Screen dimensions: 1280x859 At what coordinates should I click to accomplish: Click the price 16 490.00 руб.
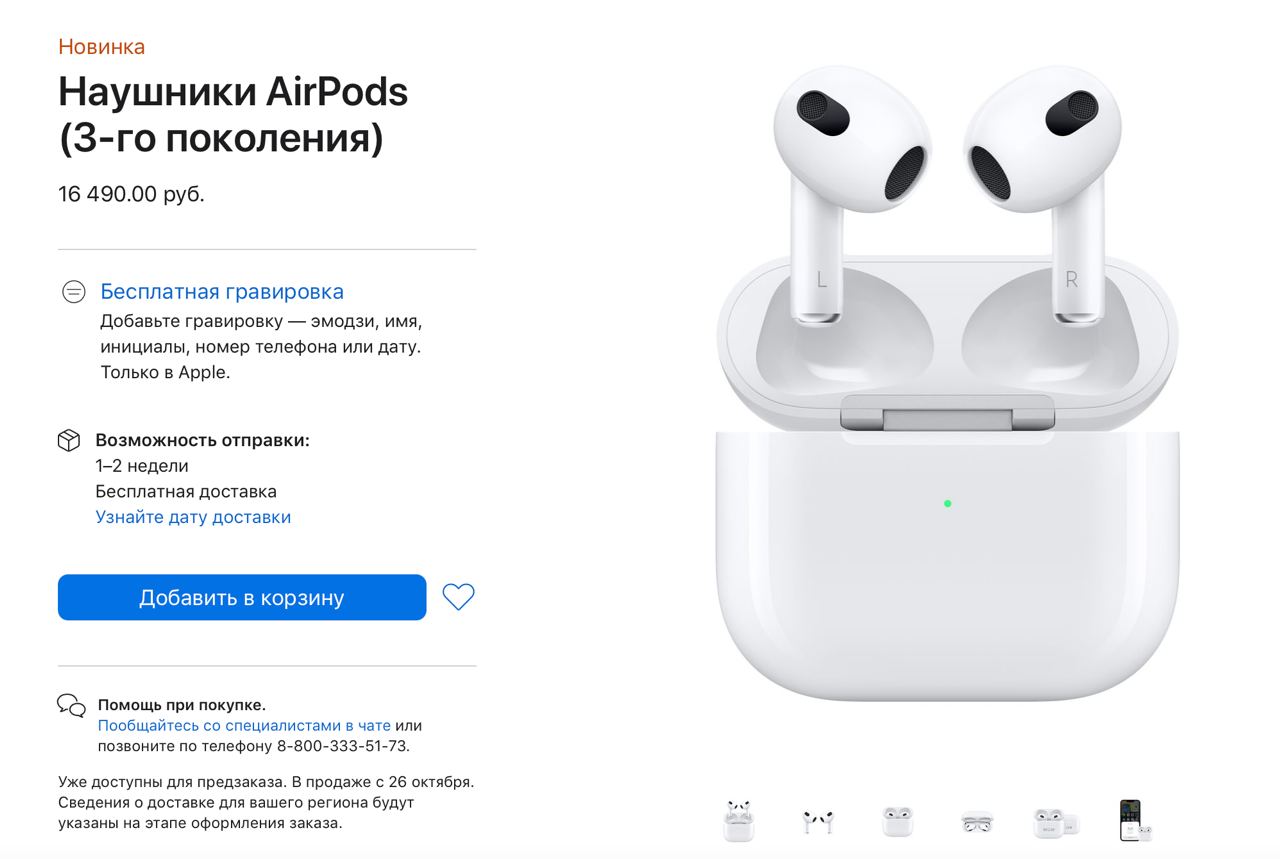(x=131, y=194)
